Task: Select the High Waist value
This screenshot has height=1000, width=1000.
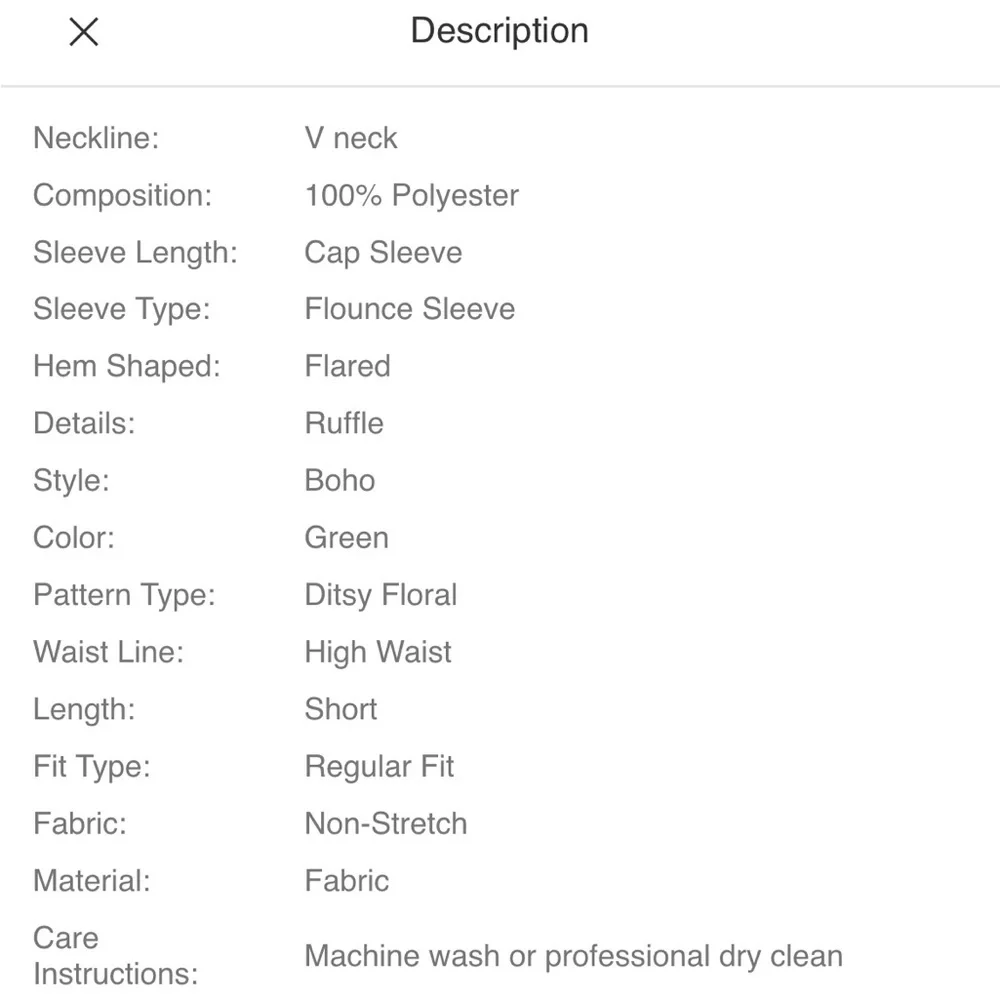Action: point(378,652)
